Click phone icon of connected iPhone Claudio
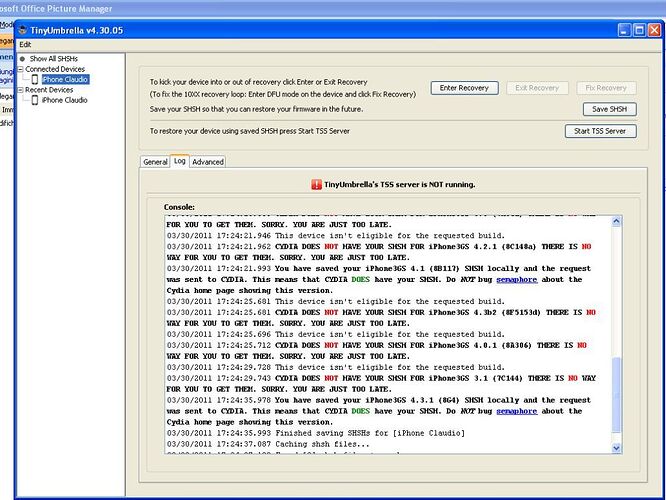Viewport: 666px width, 500px height. pyautogui.click(x=35, y=79)
